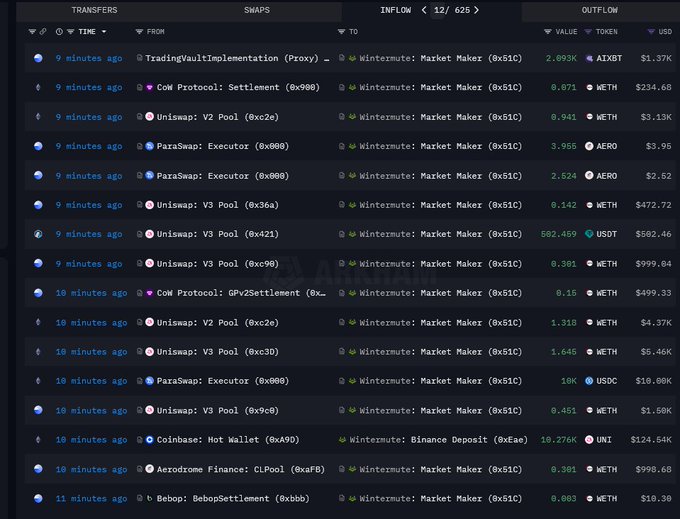Click the 10.276K UNI value
This screenshot has height=519, width=680.
coord(559,440)
